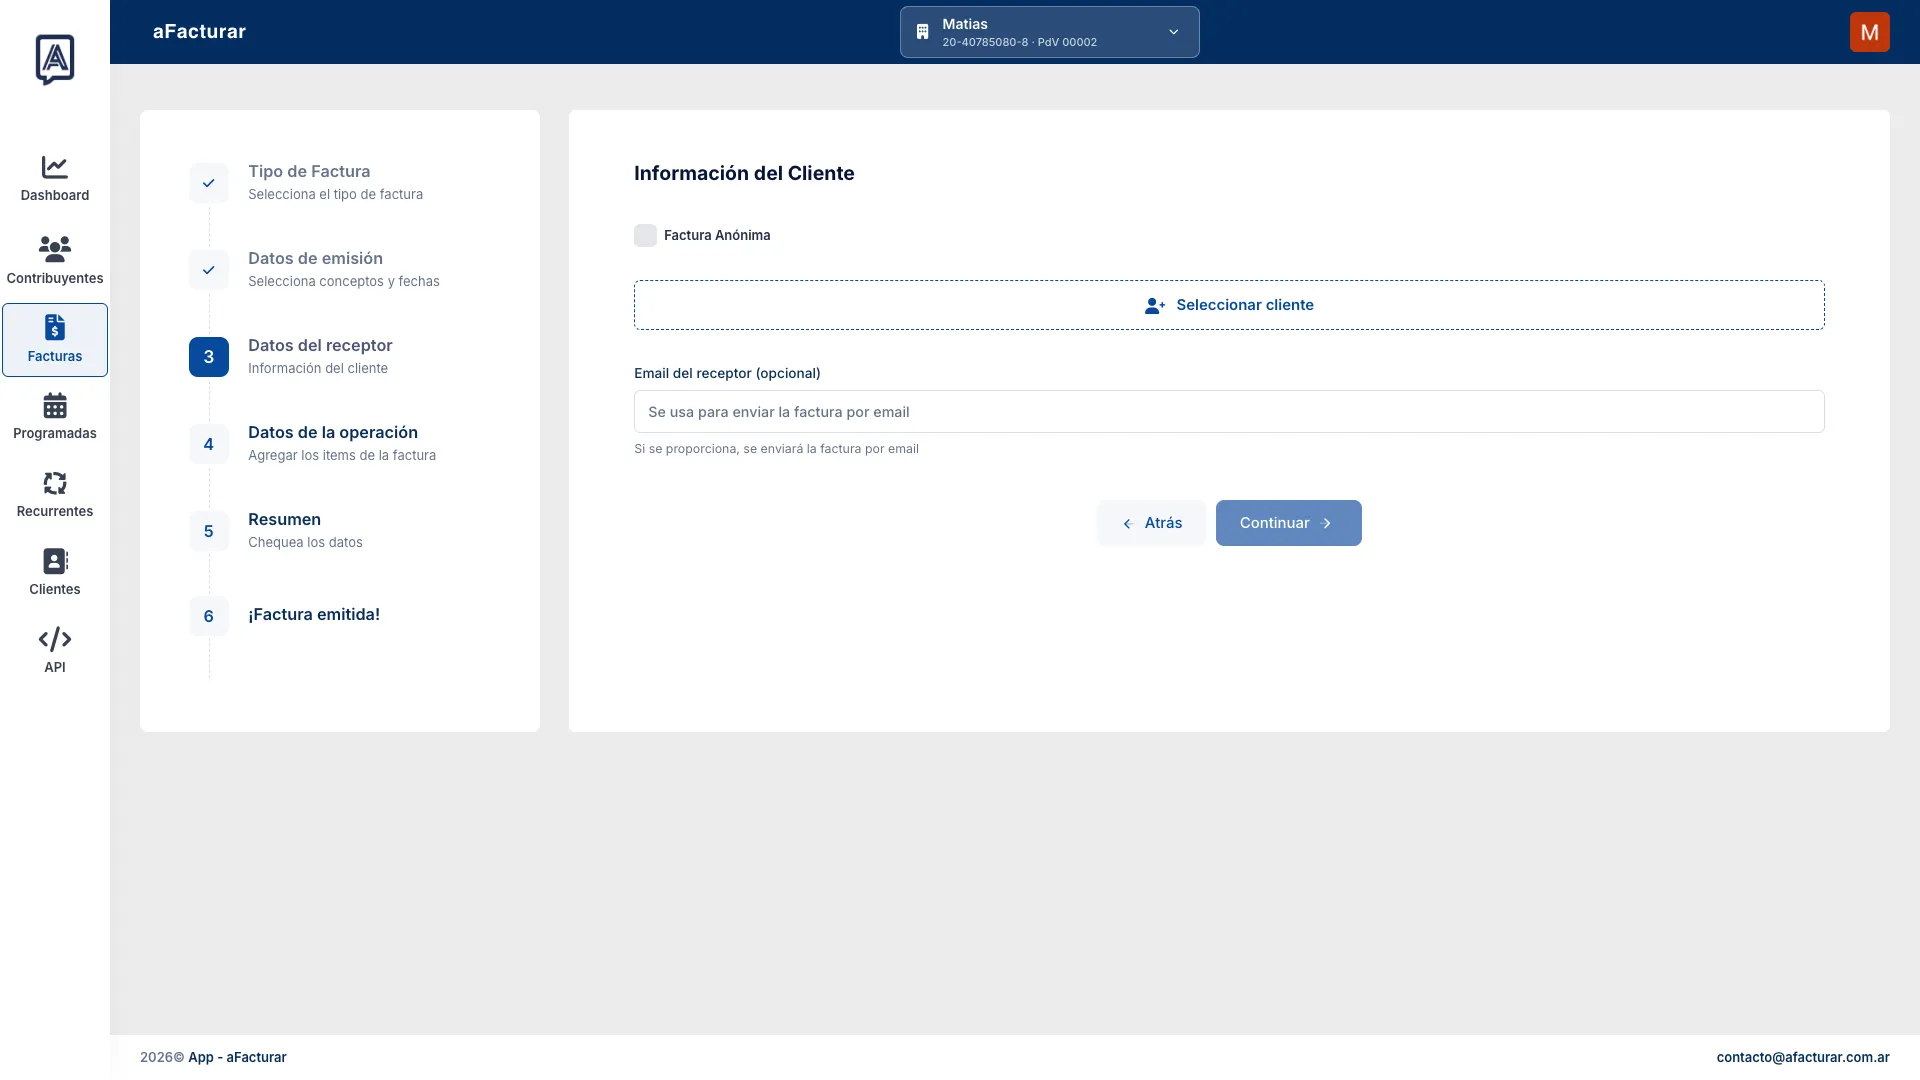1920x1080 pixels.
Task: Click the Factura Anónima label text
Action: tap(717, 235)
